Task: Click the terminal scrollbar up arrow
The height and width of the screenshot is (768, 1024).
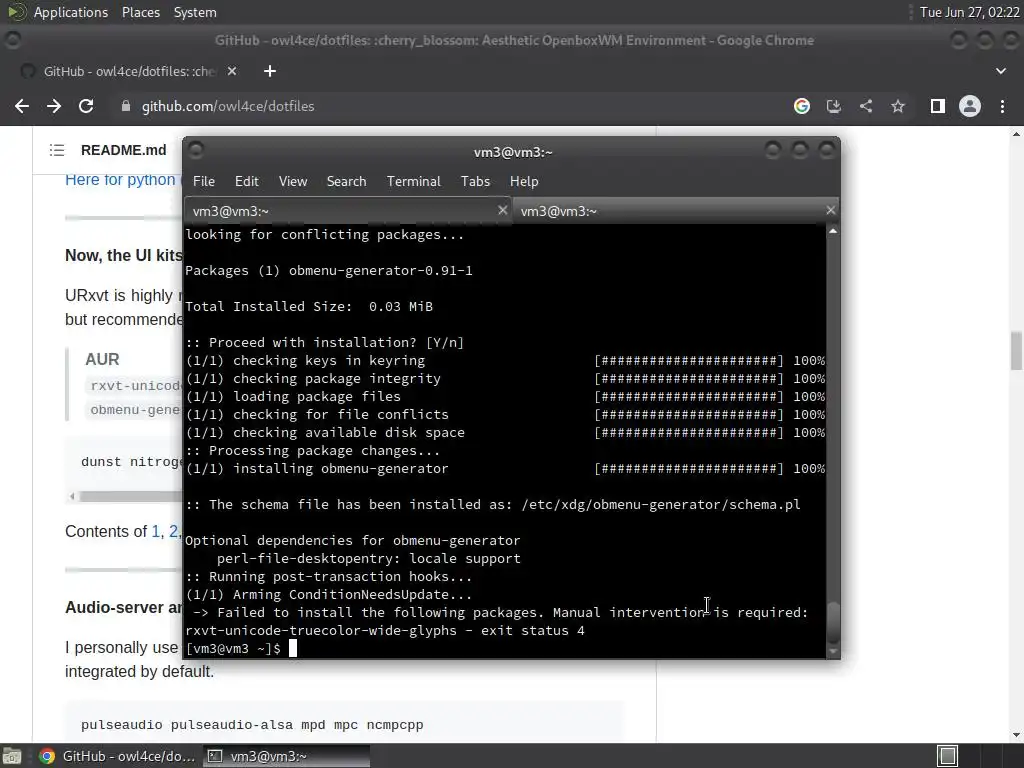Action: point(833,231)
